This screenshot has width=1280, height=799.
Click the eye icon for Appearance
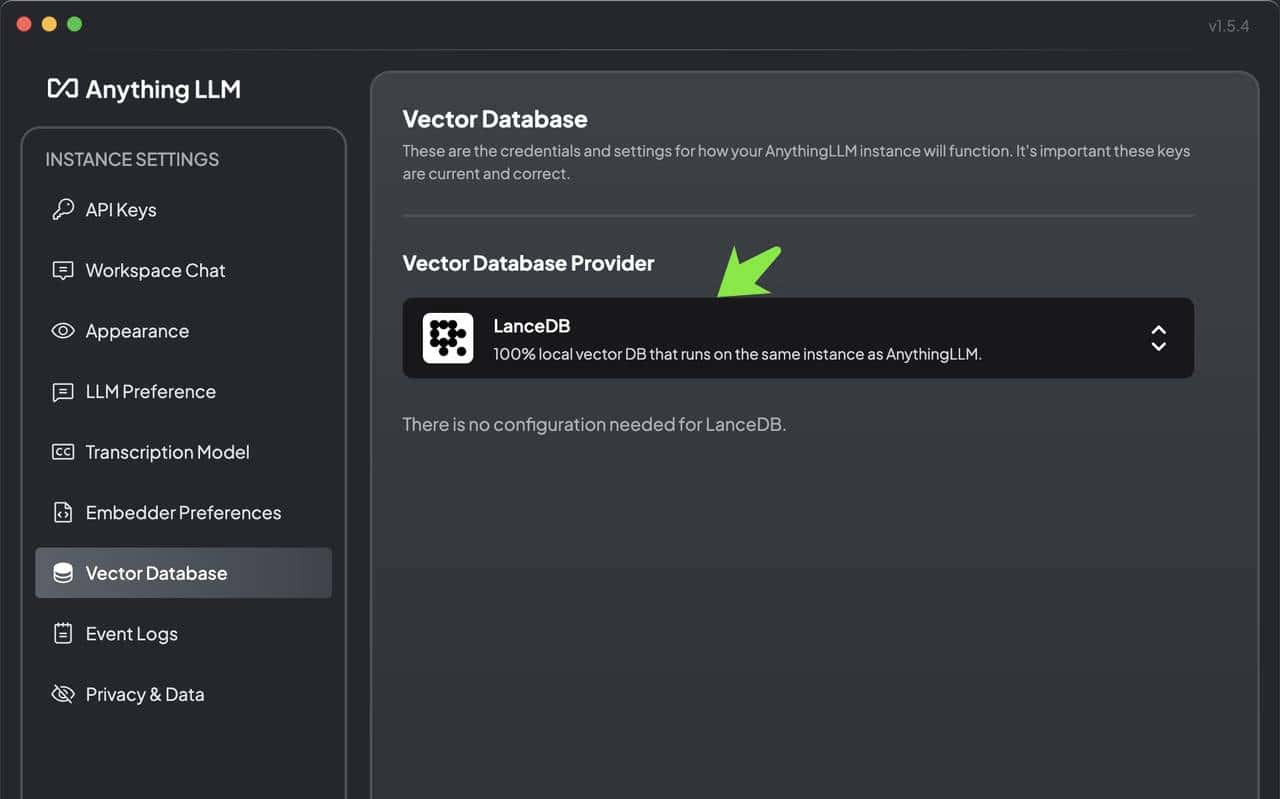[x=63, y=331]
